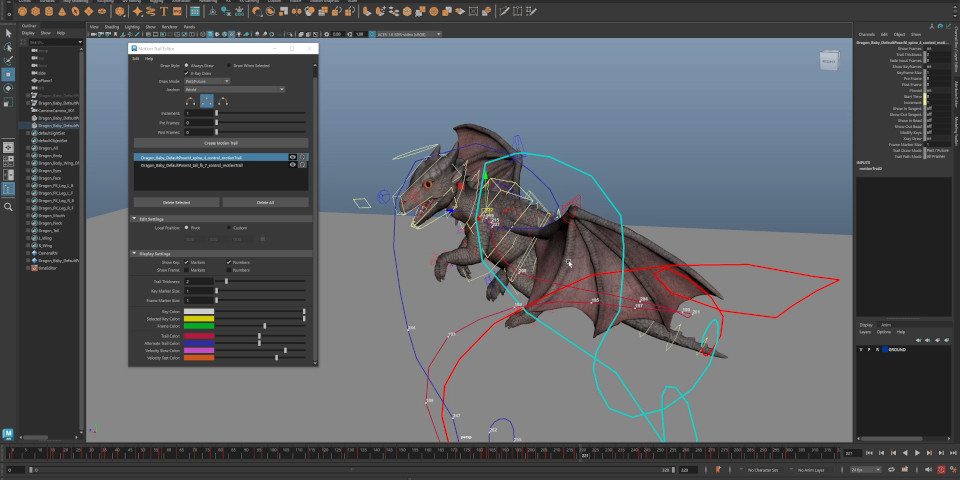960x480 pixels.
Task: Click the Type text tool shelf icon
Action: pos(164,11)
